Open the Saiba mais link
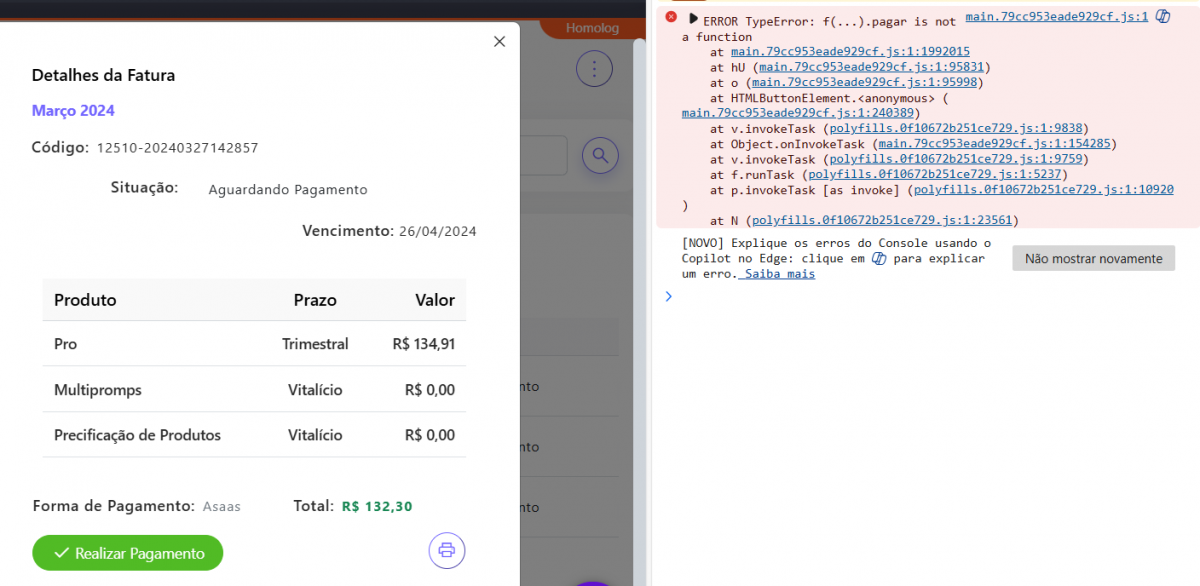Image resolution: width=1200 pixels, height=586 pixels. tap(779, 274)
